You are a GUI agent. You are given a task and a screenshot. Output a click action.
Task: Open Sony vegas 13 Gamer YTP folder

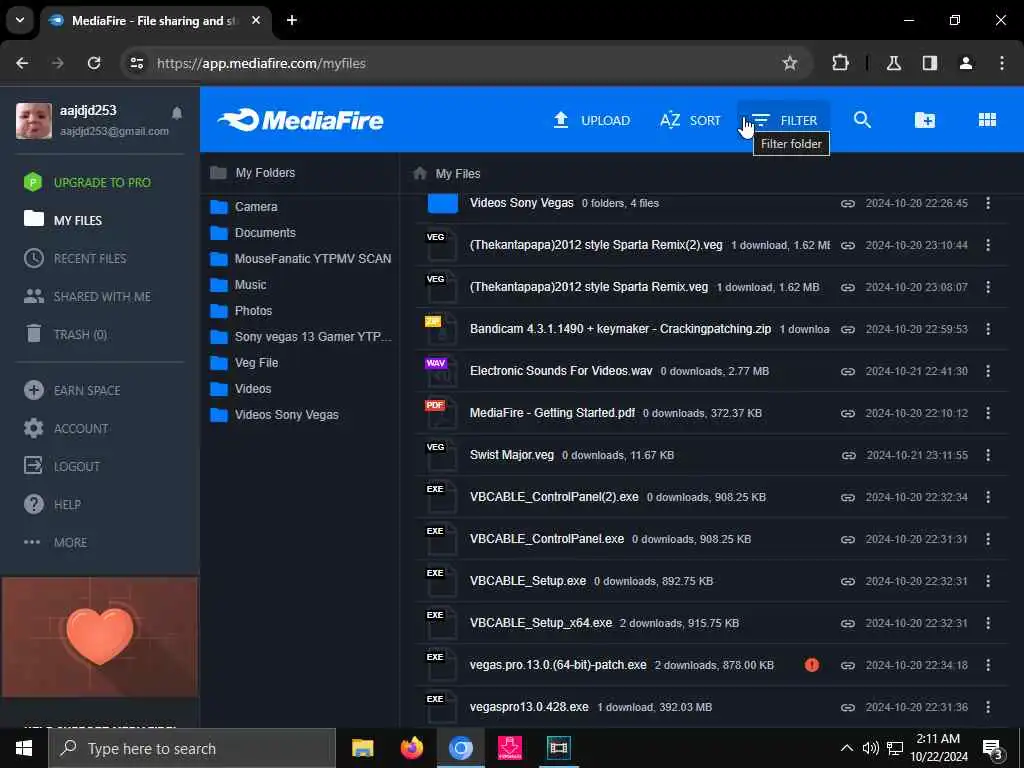(301, 337)
